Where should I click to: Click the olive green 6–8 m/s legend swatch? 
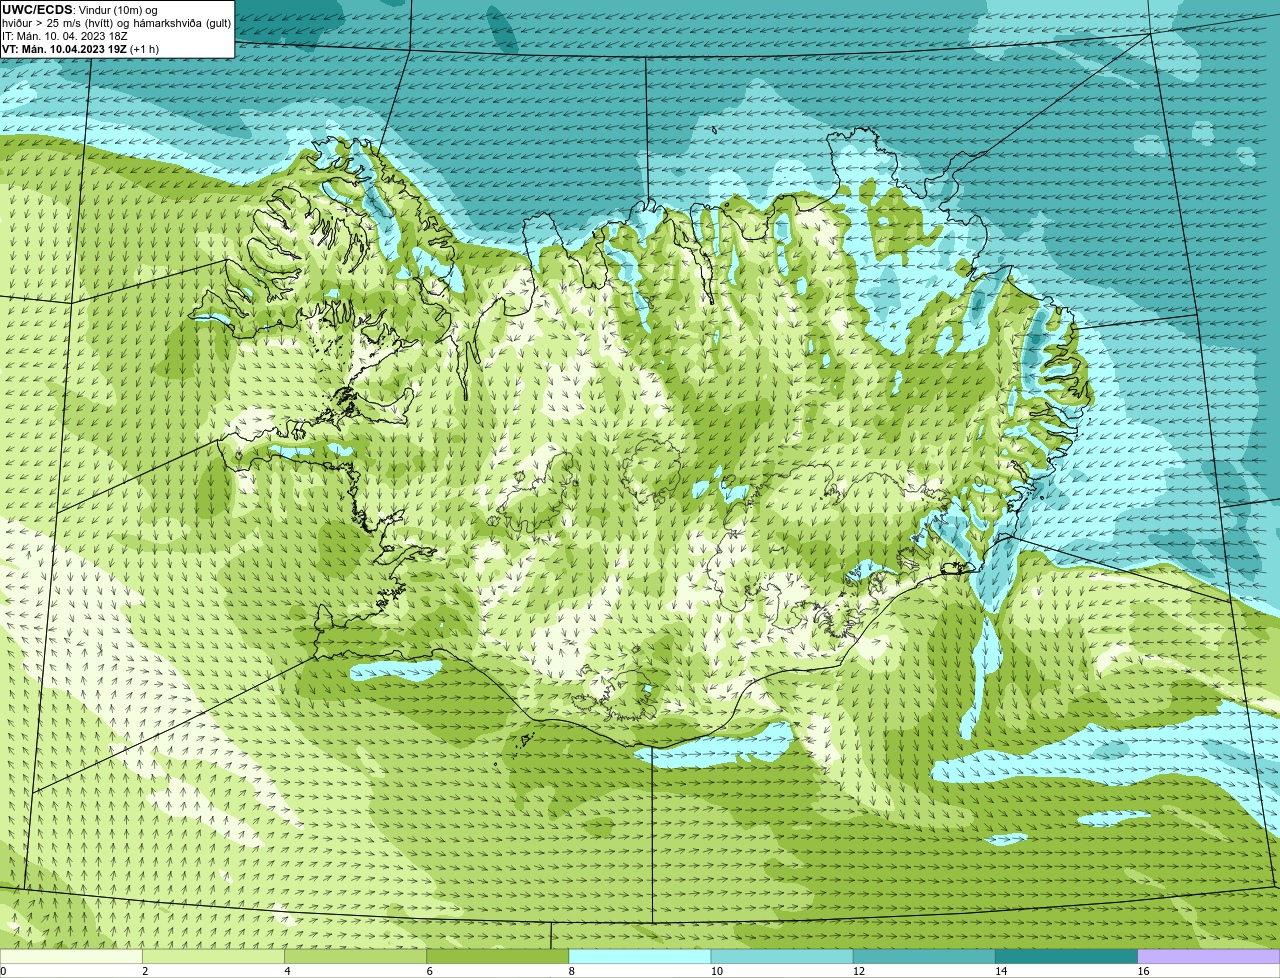[x=498, y=957]
